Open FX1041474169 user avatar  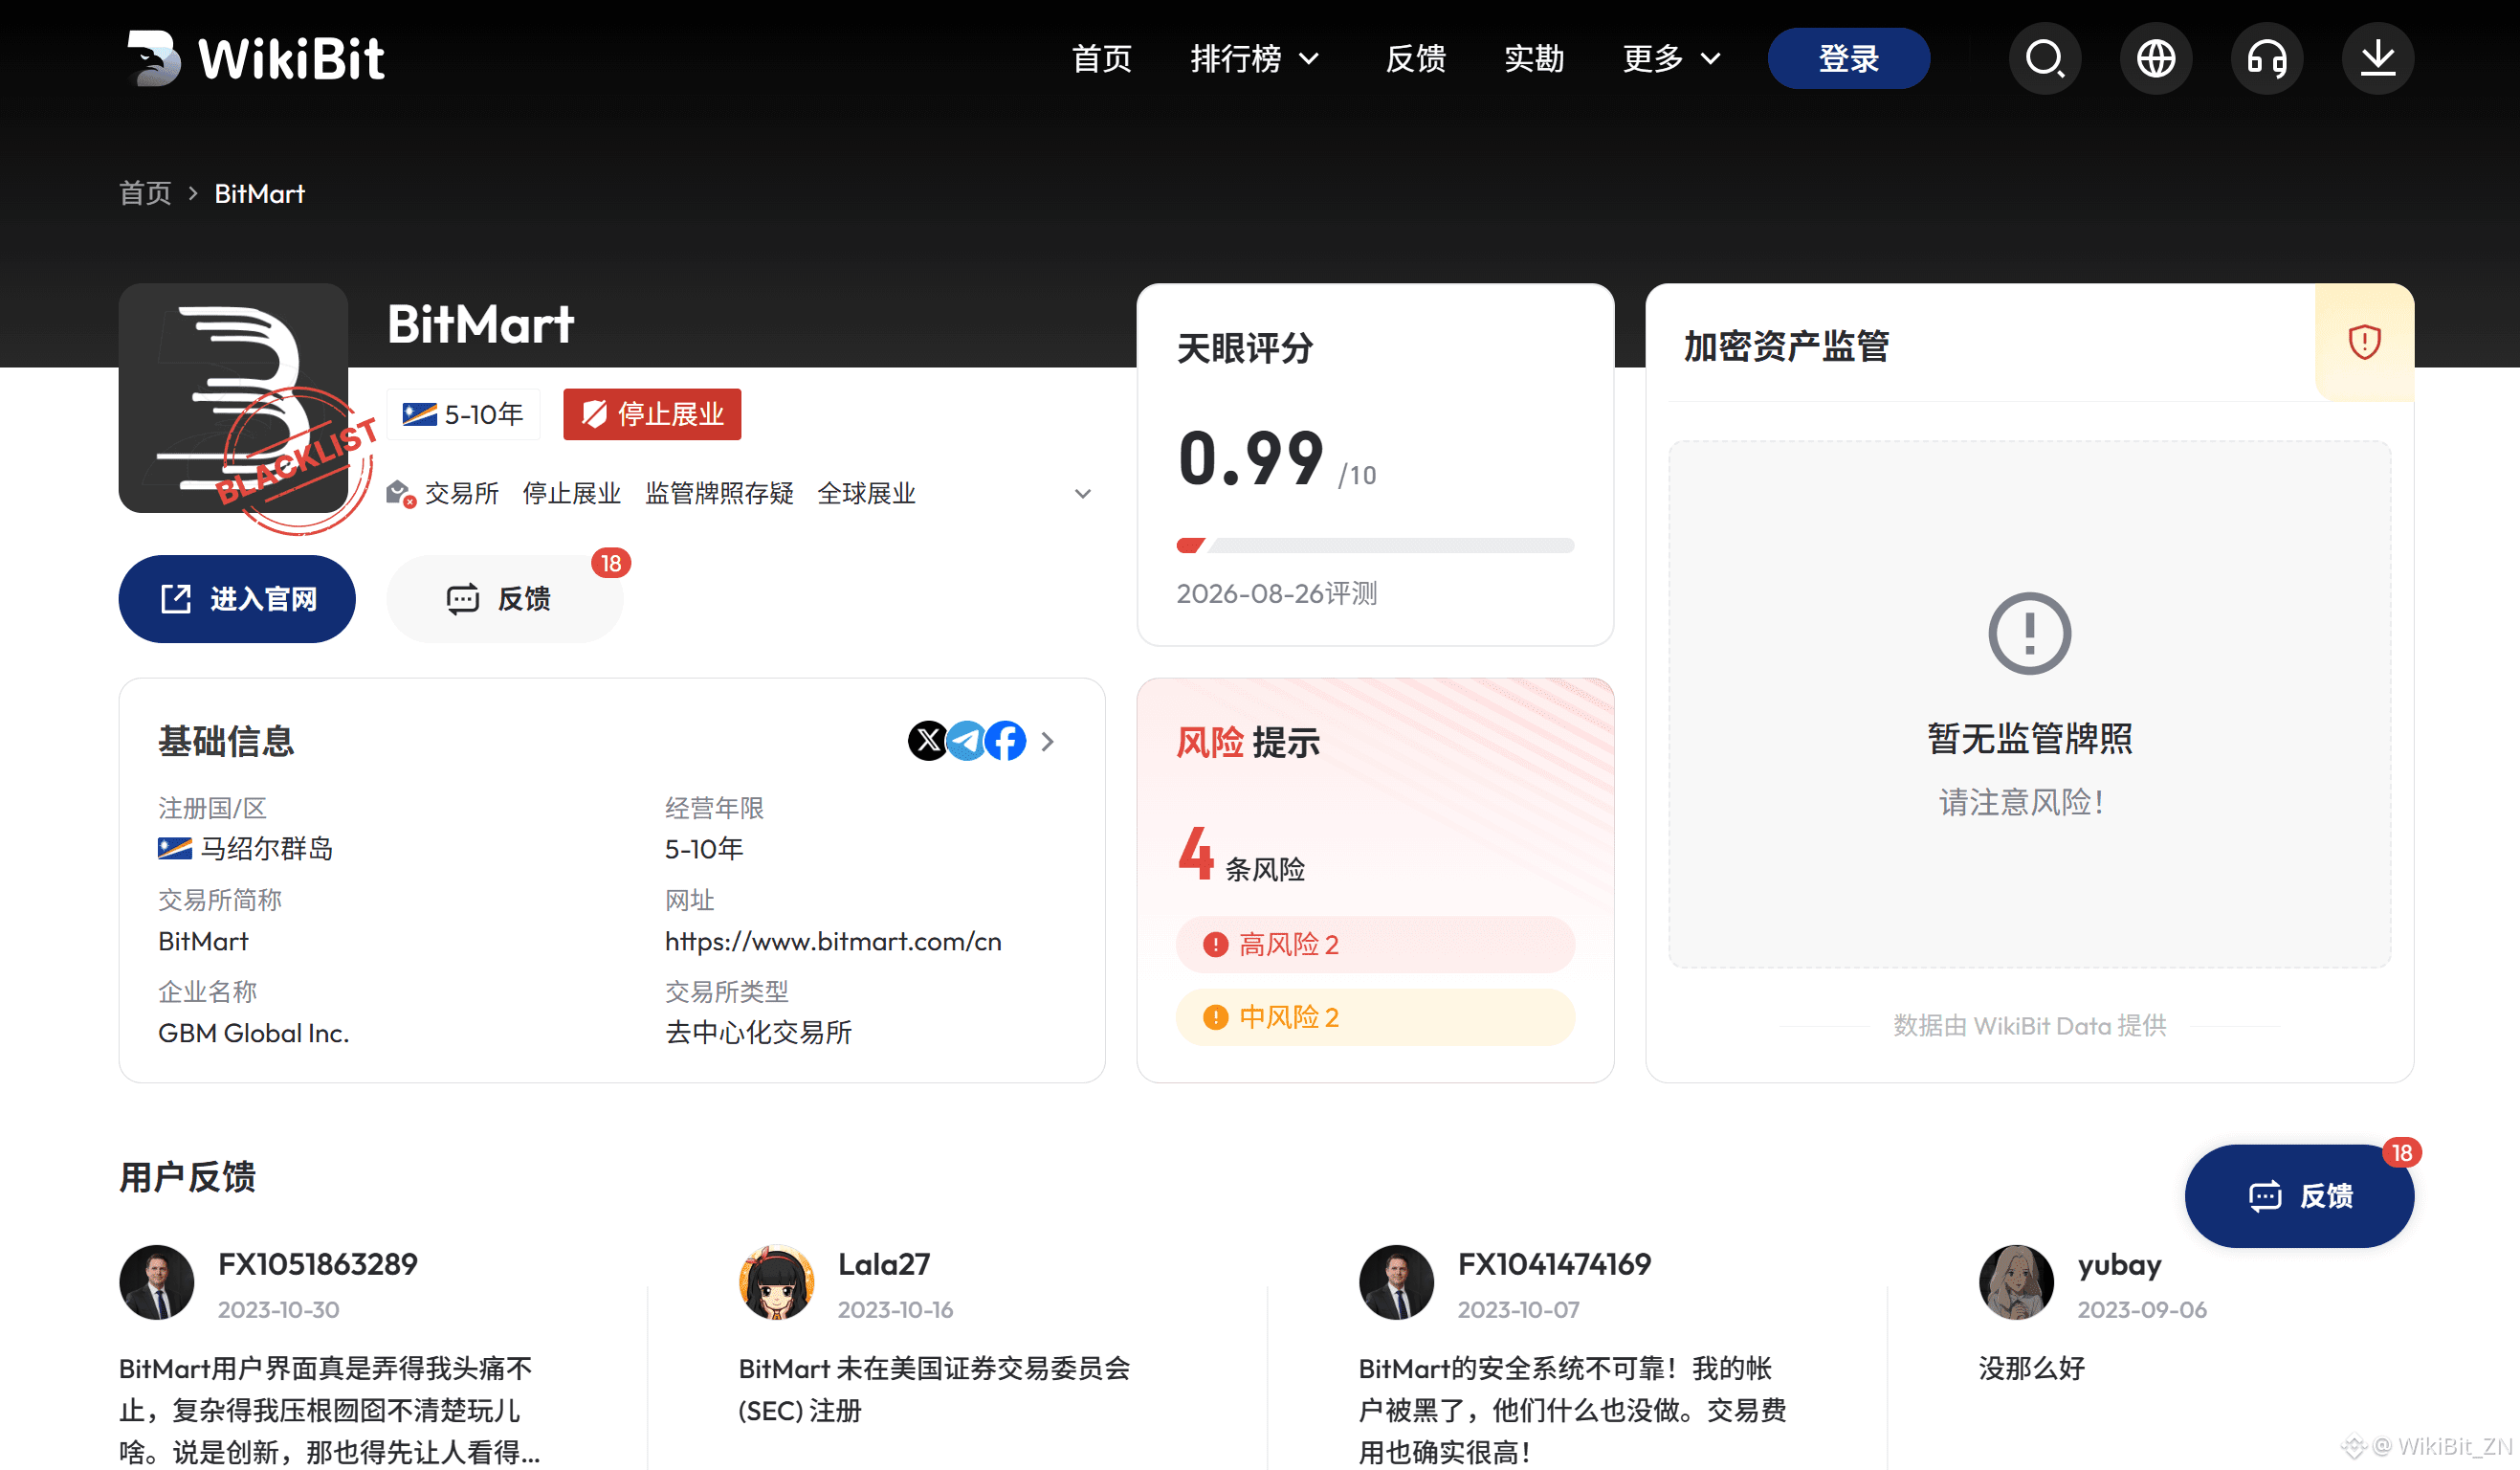[x=1397, y=1282]
